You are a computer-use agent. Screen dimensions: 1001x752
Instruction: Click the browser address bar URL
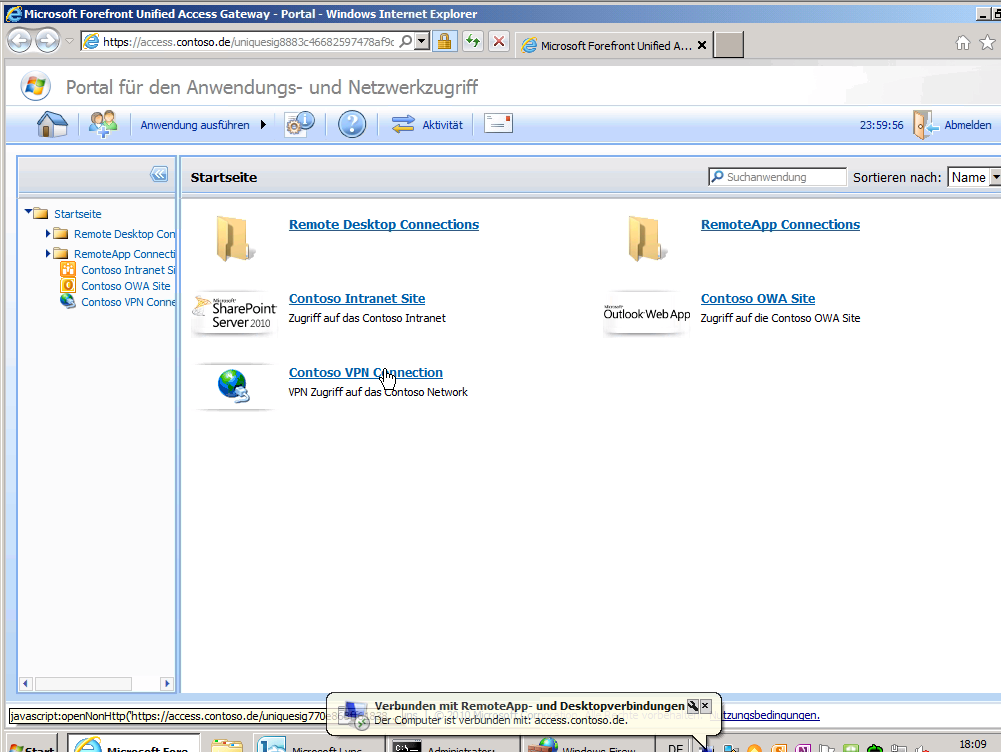tap(249, 42)
